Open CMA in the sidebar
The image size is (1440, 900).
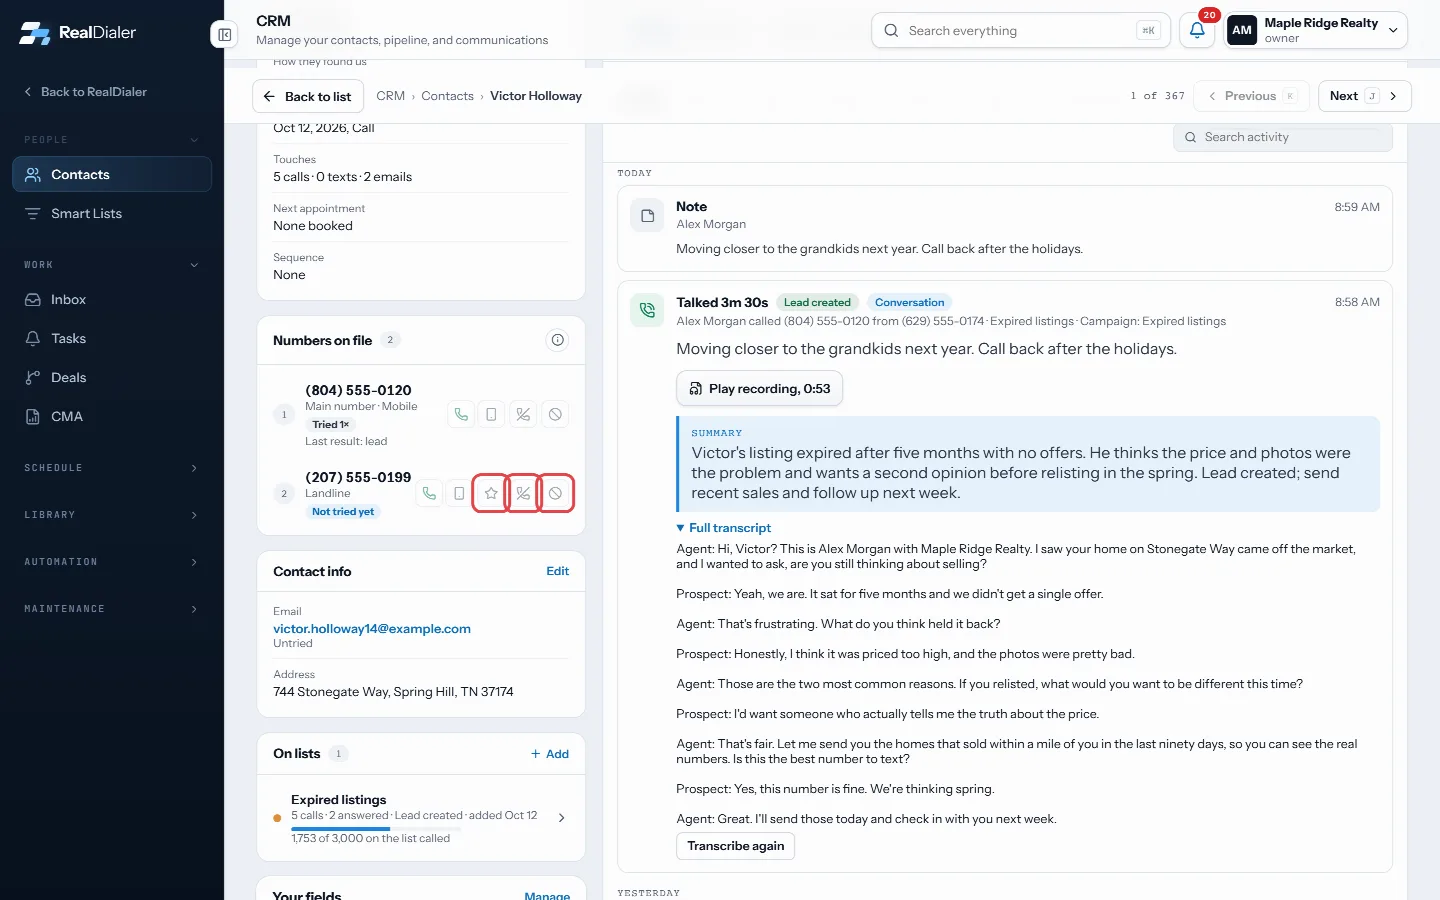point(112,417)
